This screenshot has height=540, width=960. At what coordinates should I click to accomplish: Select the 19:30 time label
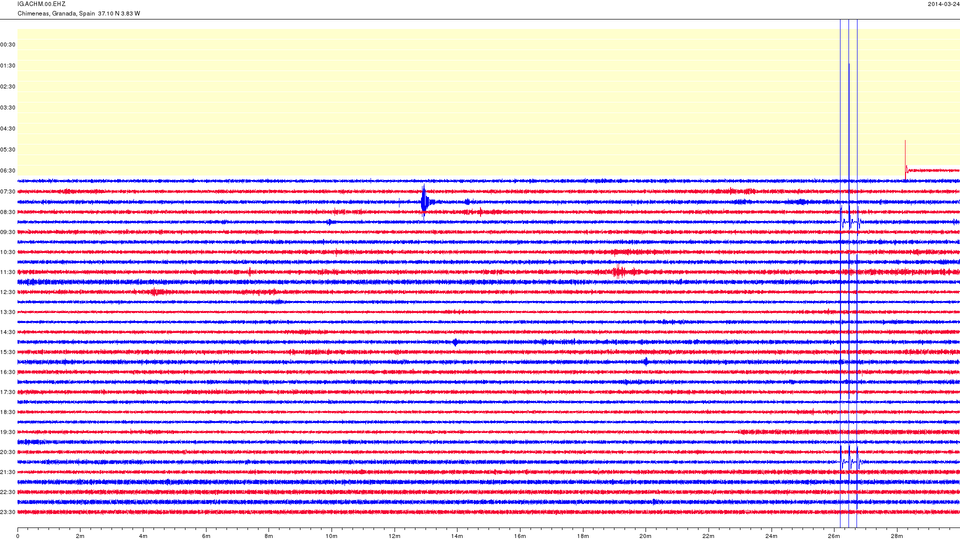click(8, 432)
